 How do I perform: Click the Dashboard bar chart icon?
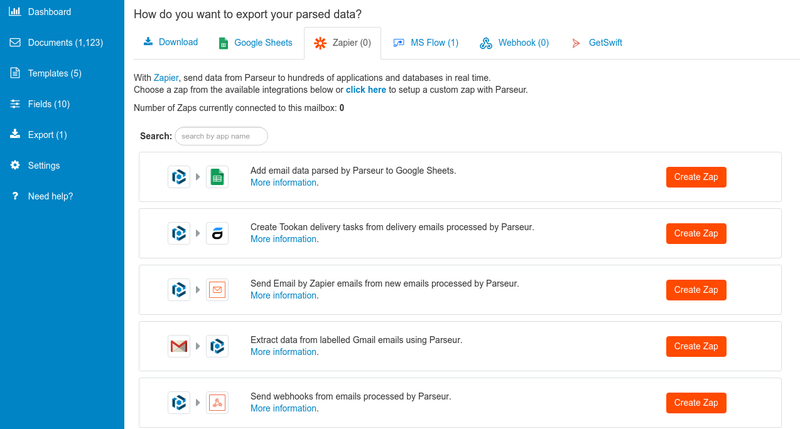pyautogui.click(x=15, y=12)
